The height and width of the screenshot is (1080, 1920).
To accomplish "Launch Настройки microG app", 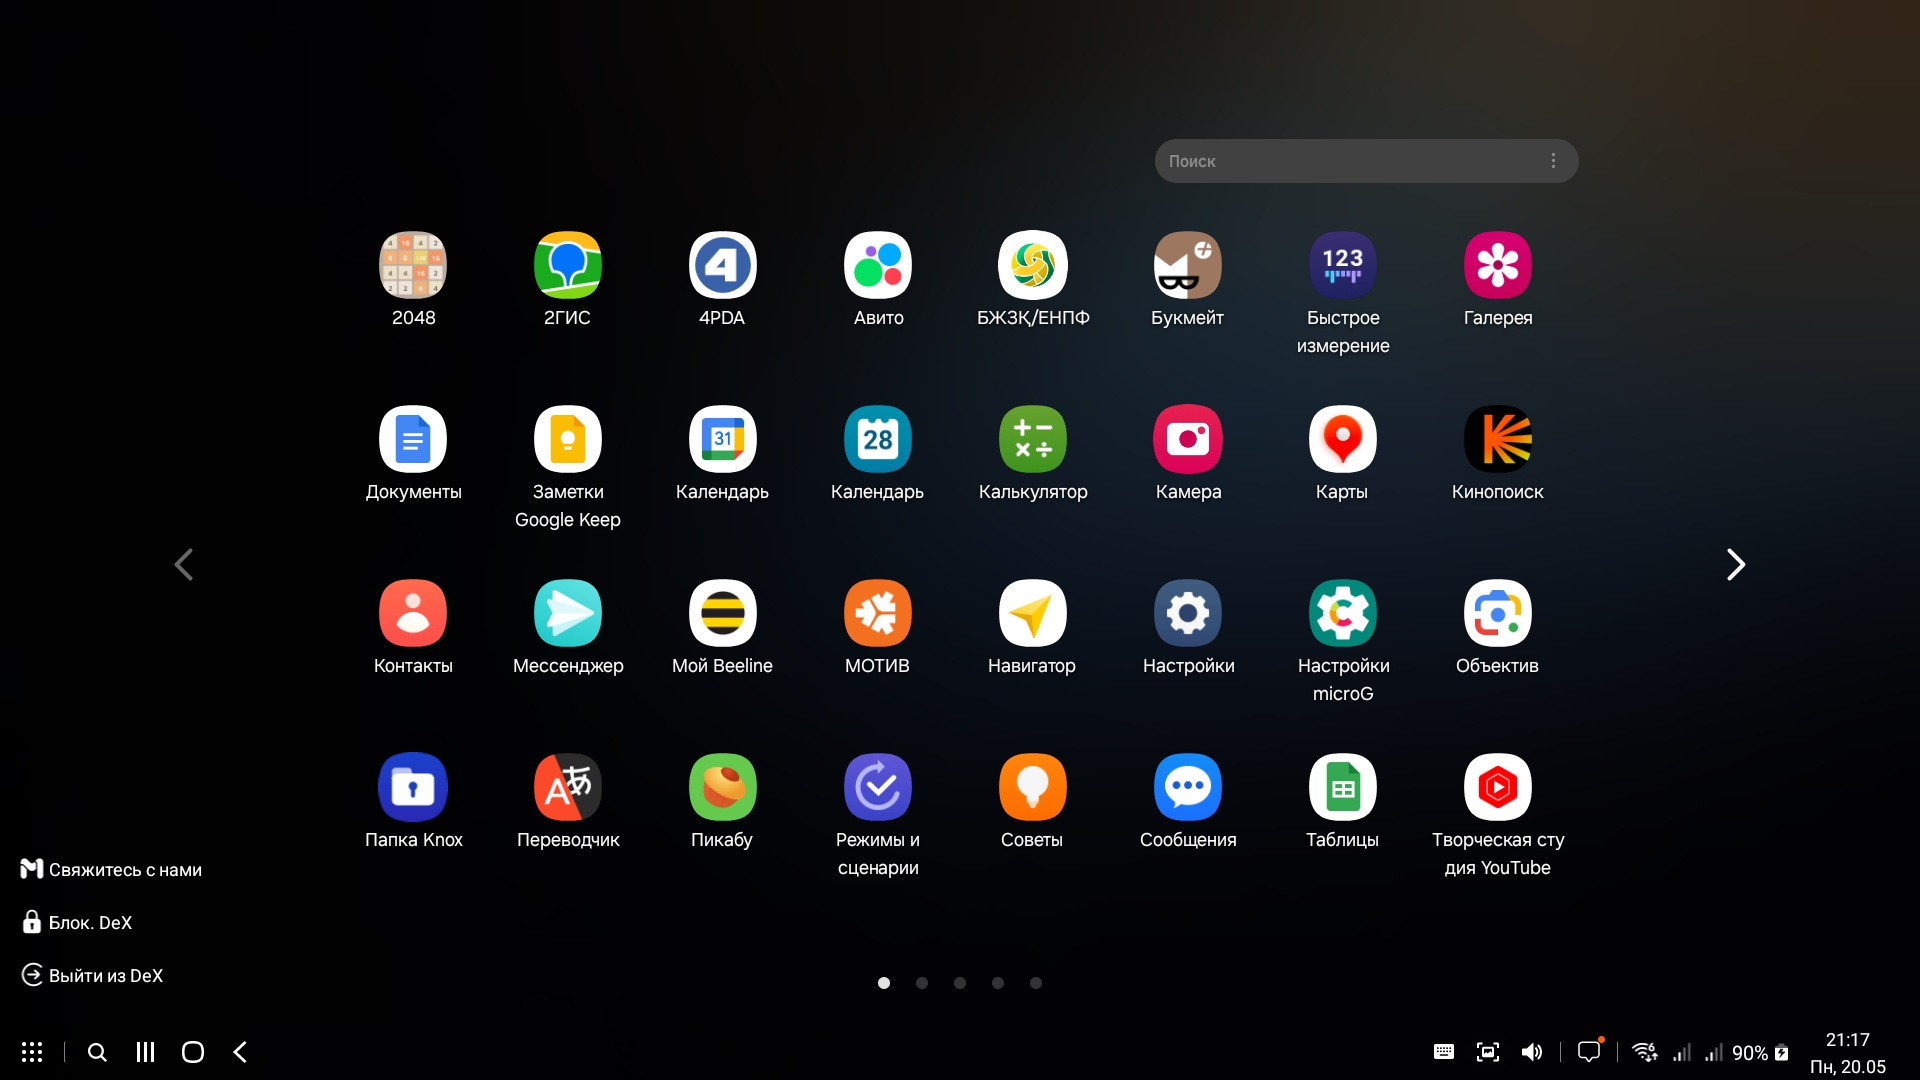I will [x=1343, y=613].
